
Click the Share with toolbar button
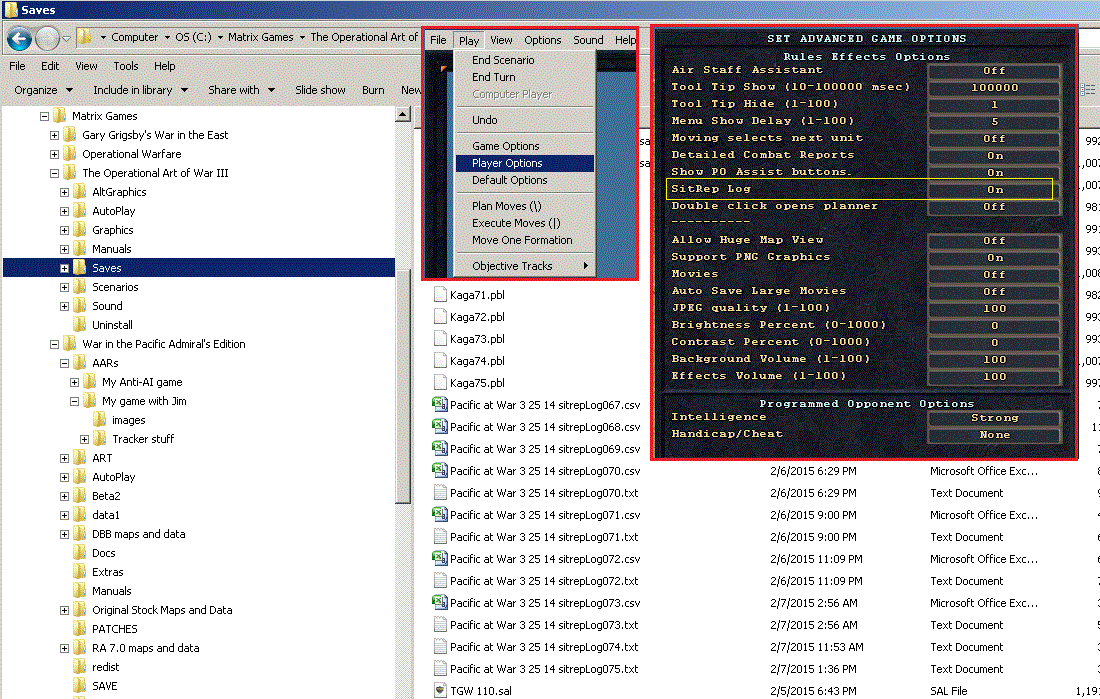(241, 90)
